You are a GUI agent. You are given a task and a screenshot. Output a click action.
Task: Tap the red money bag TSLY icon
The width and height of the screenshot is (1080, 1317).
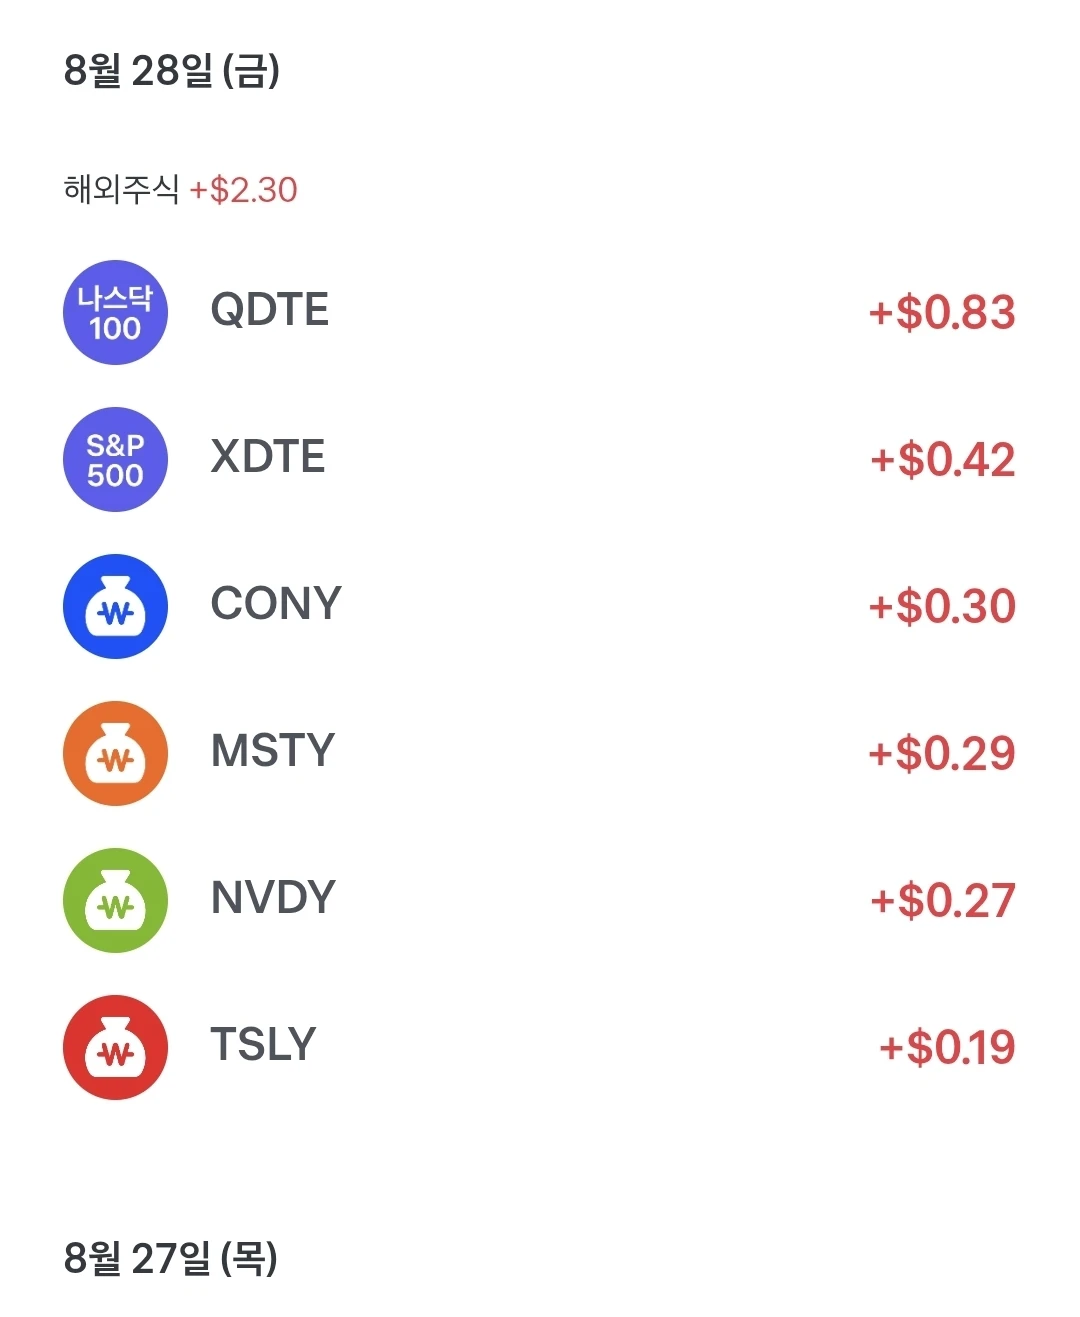pos(115,1047)
